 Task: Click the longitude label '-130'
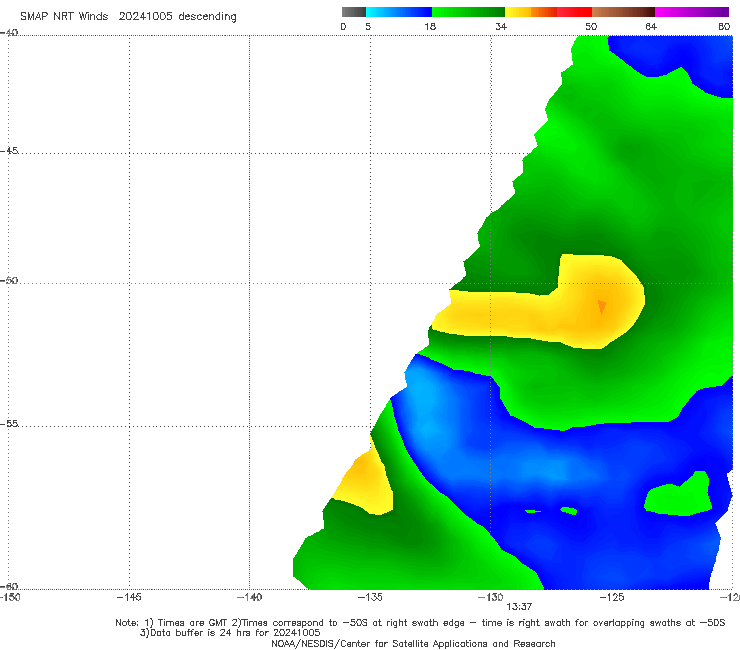coord(491,597)
